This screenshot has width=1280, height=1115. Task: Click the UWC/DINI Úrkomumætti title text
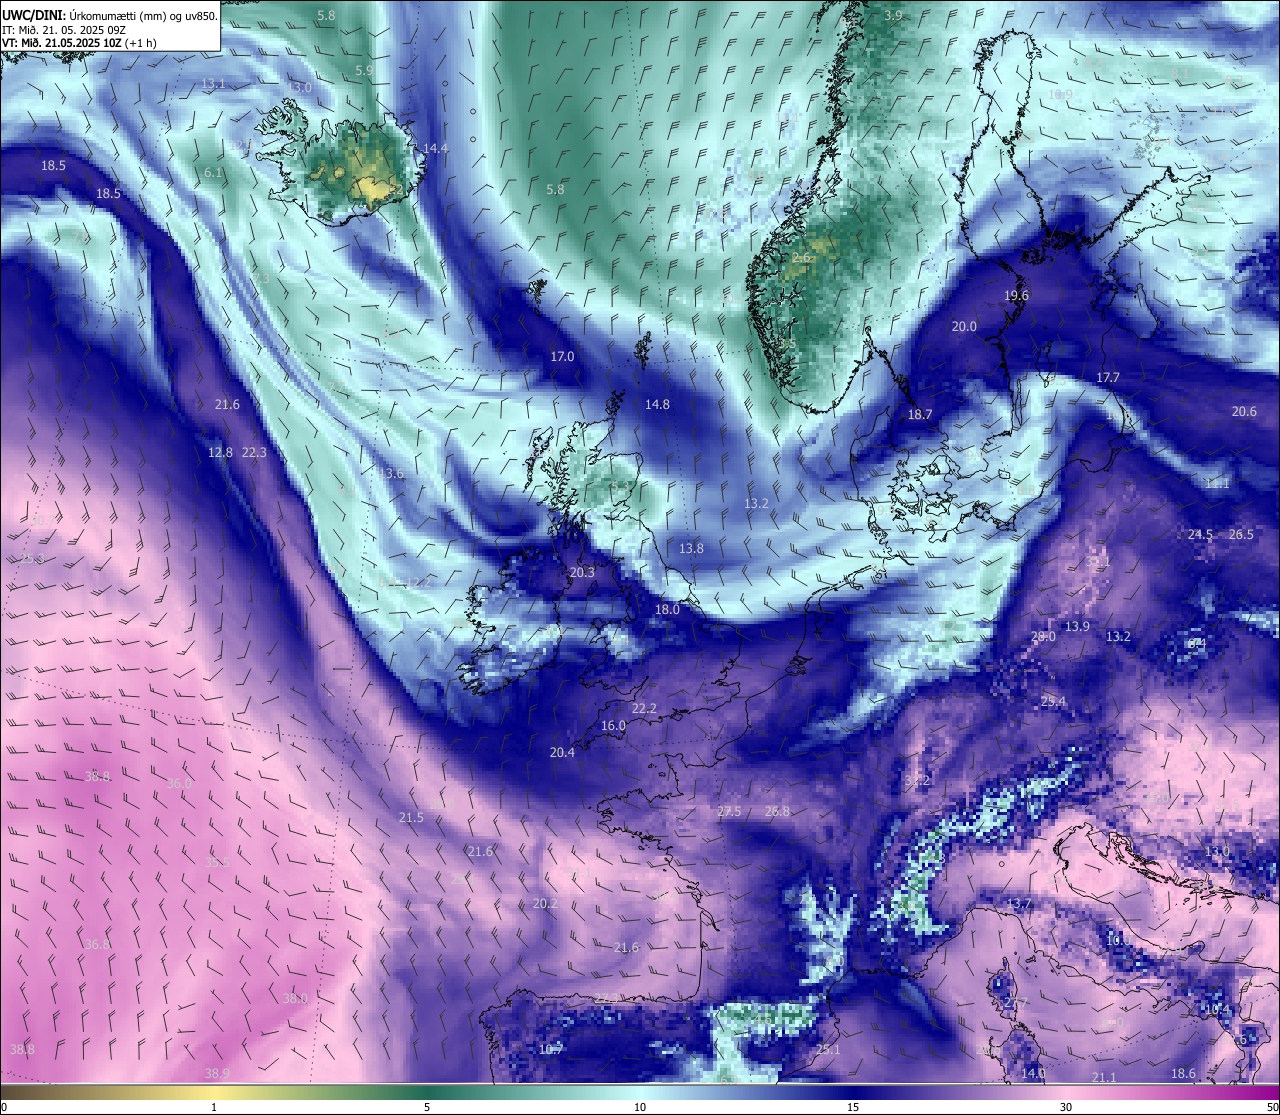[x=110, y=16]
